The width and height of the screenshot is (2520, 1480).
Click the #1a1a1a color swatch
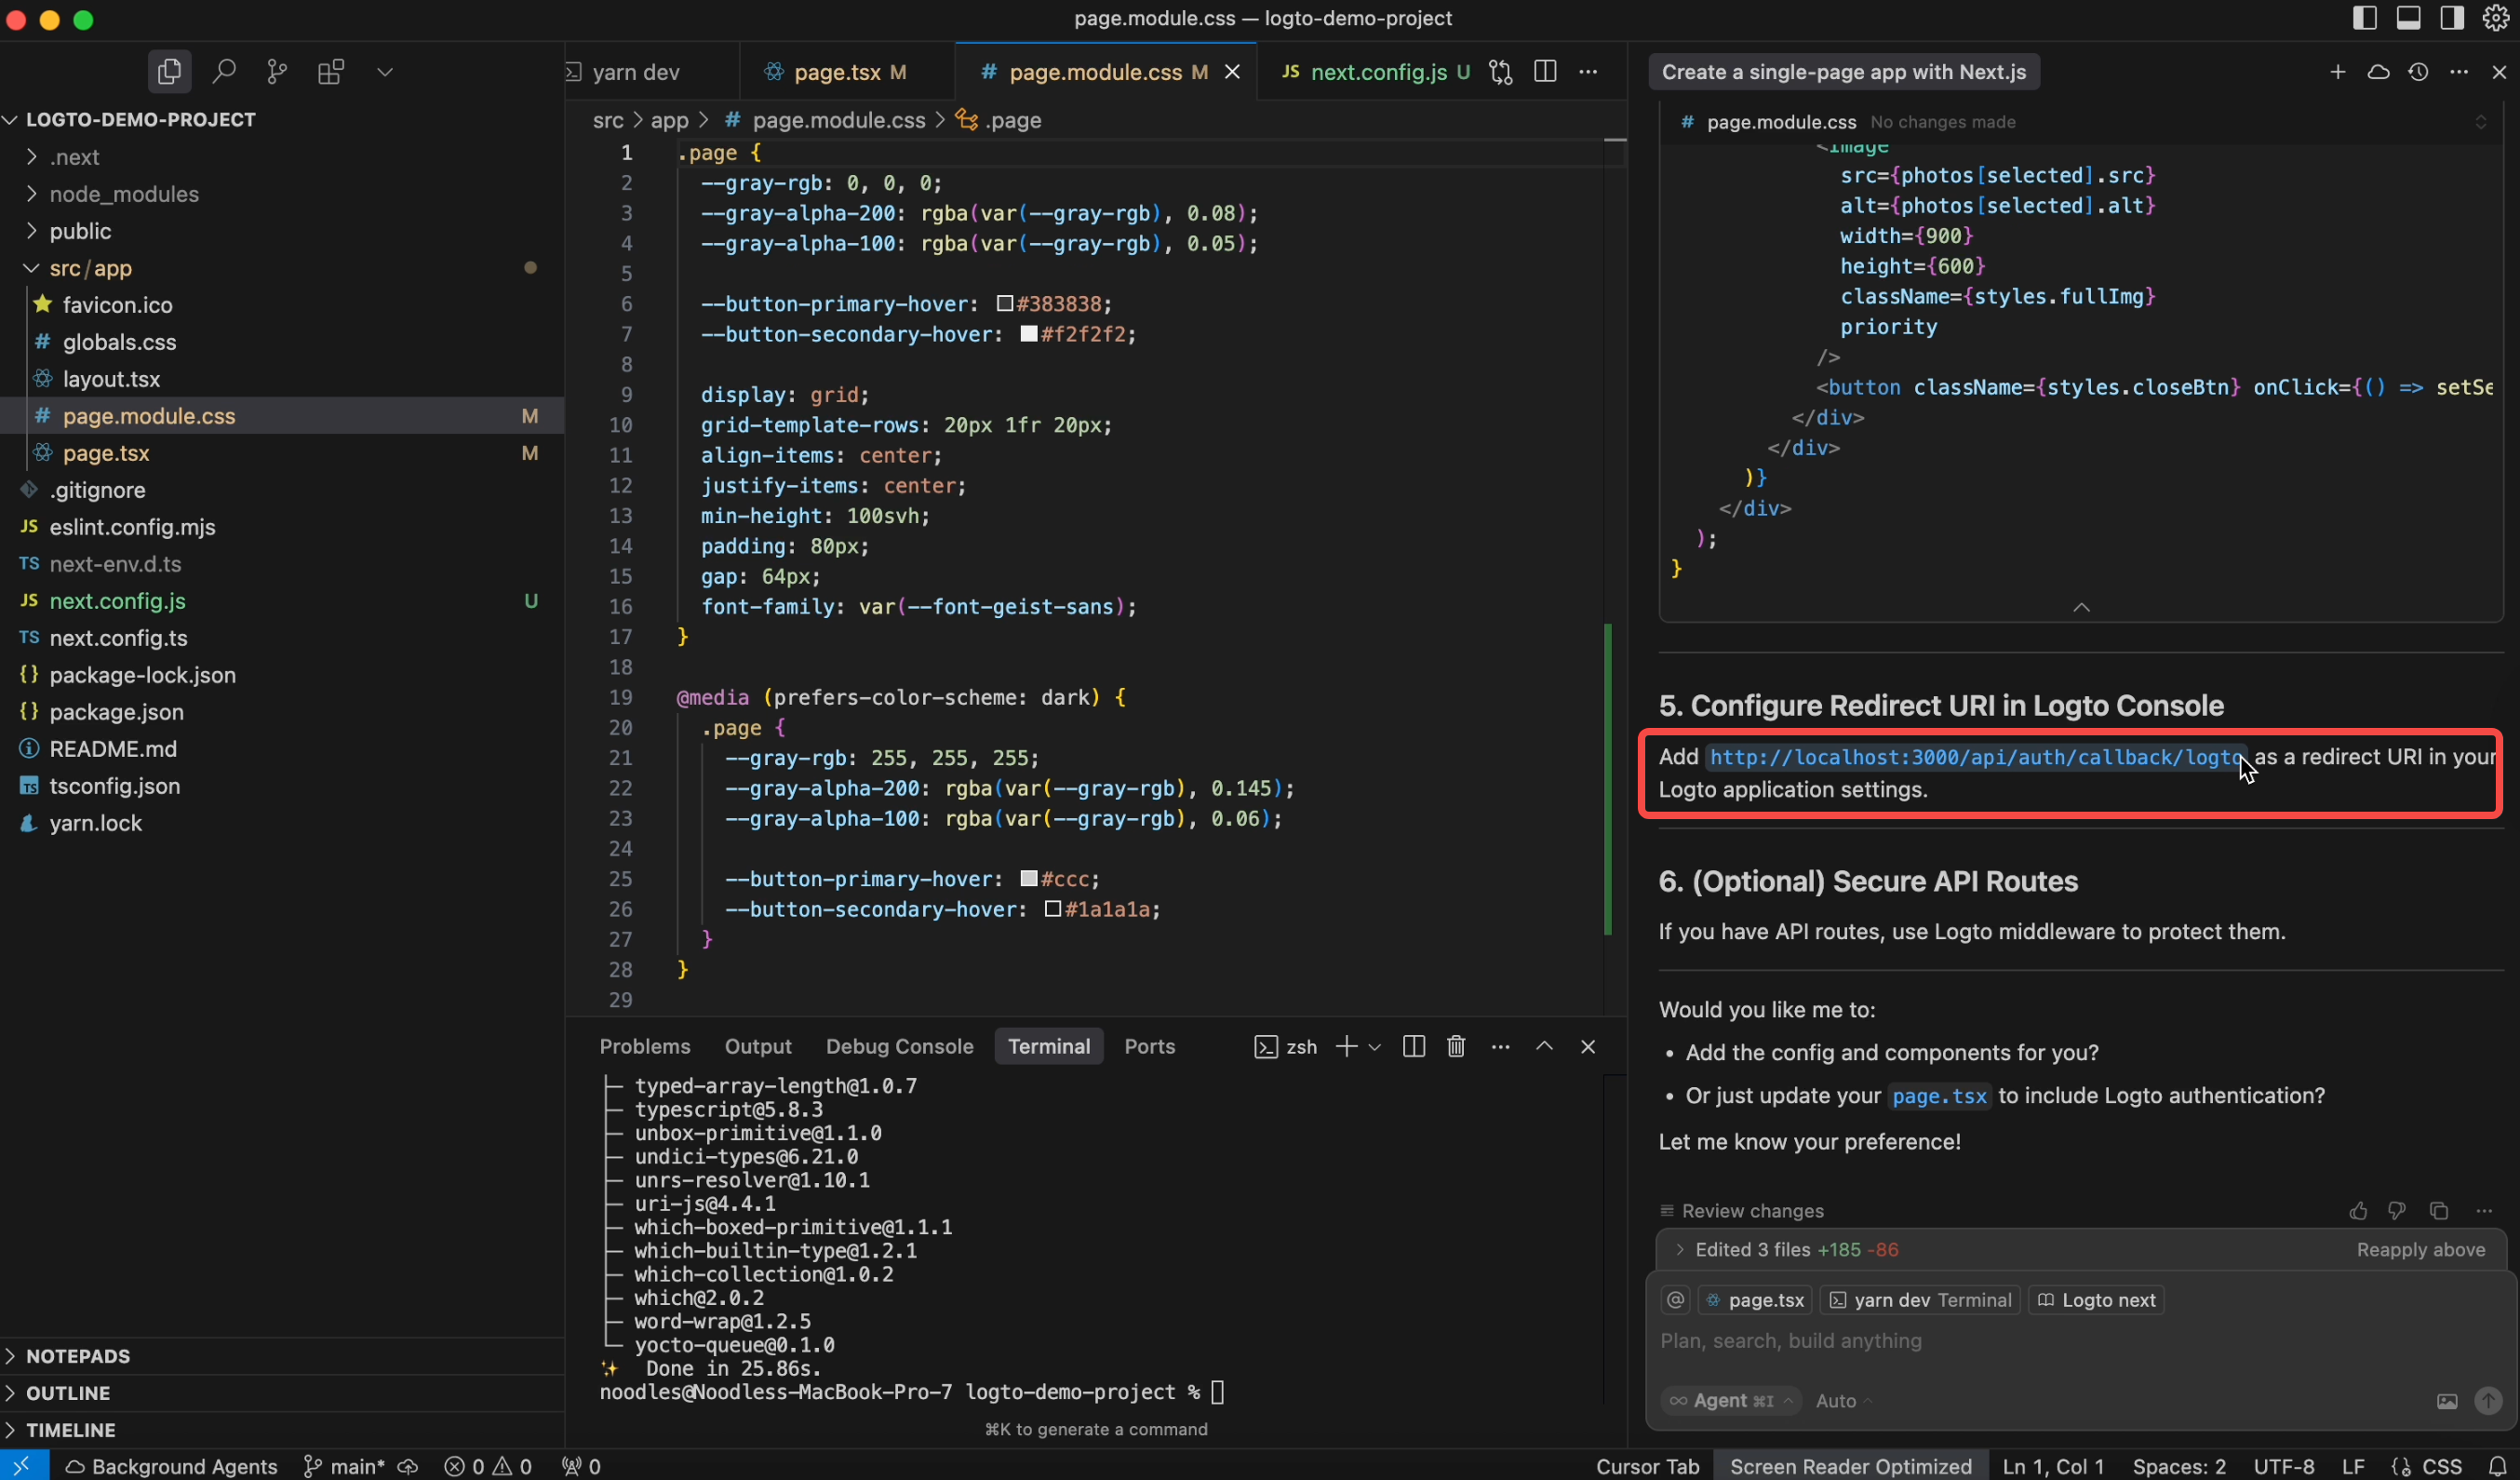1052,909
